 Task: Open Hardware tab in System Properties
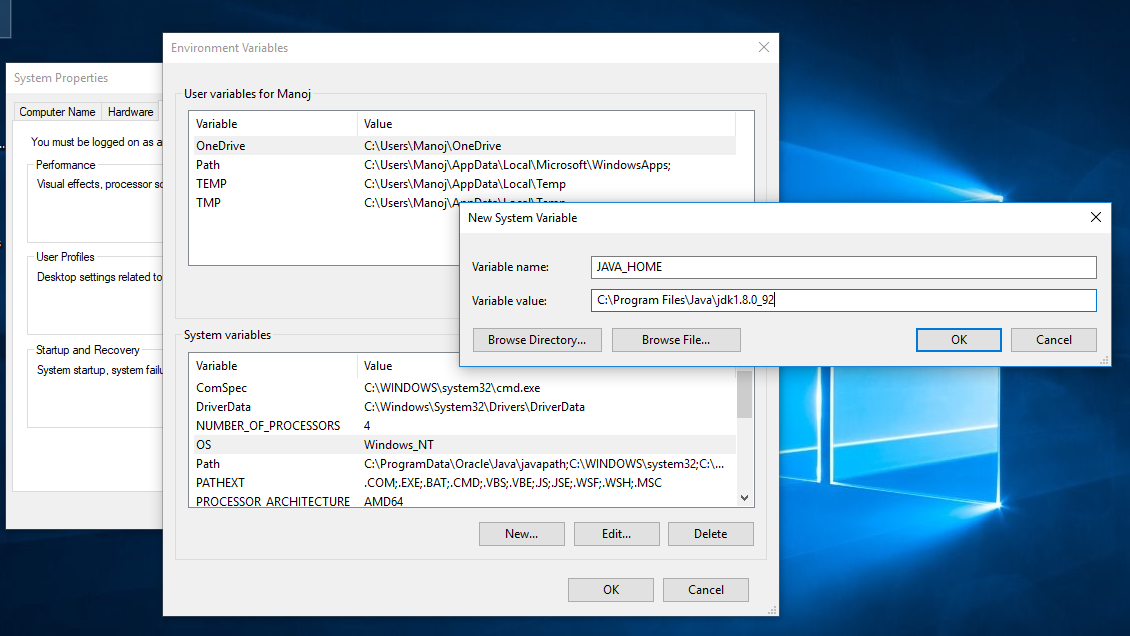pyautogui.click(x=130, y=112)
